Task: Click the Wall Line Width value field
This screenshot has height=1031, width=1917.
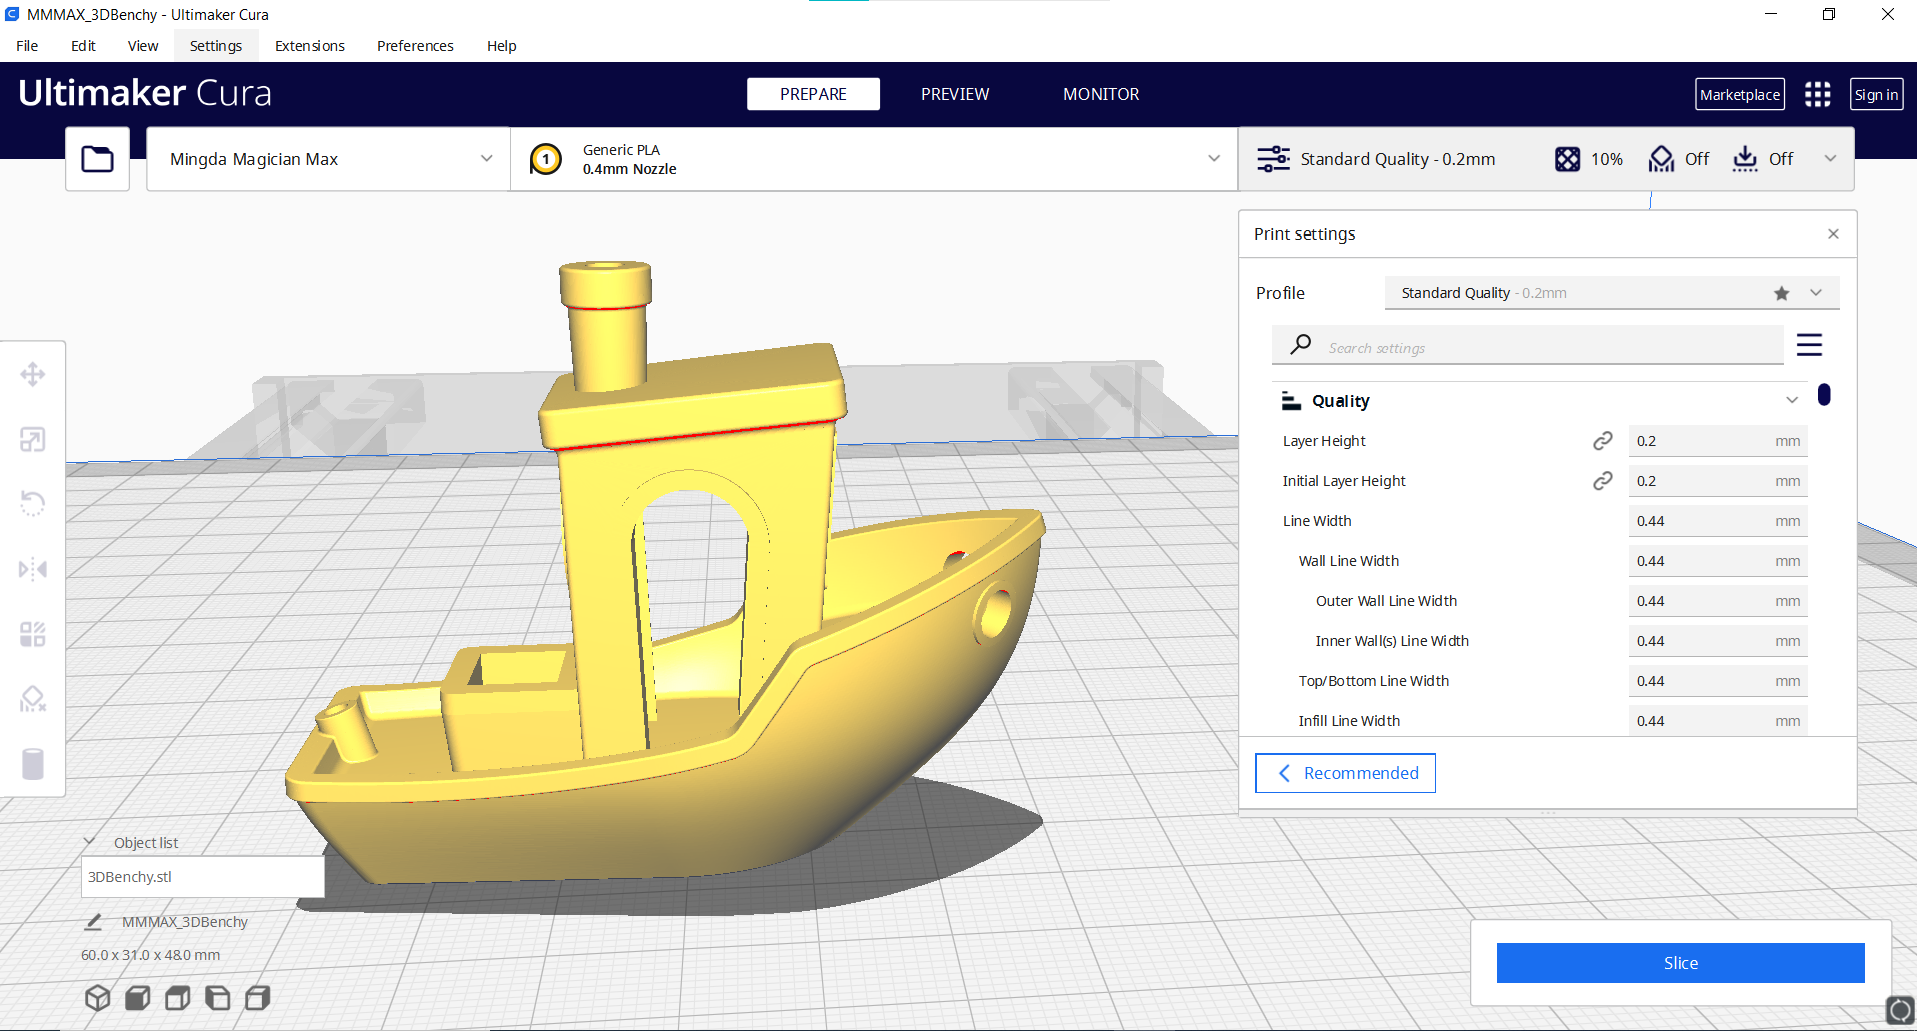Action: click(1718, 561)
